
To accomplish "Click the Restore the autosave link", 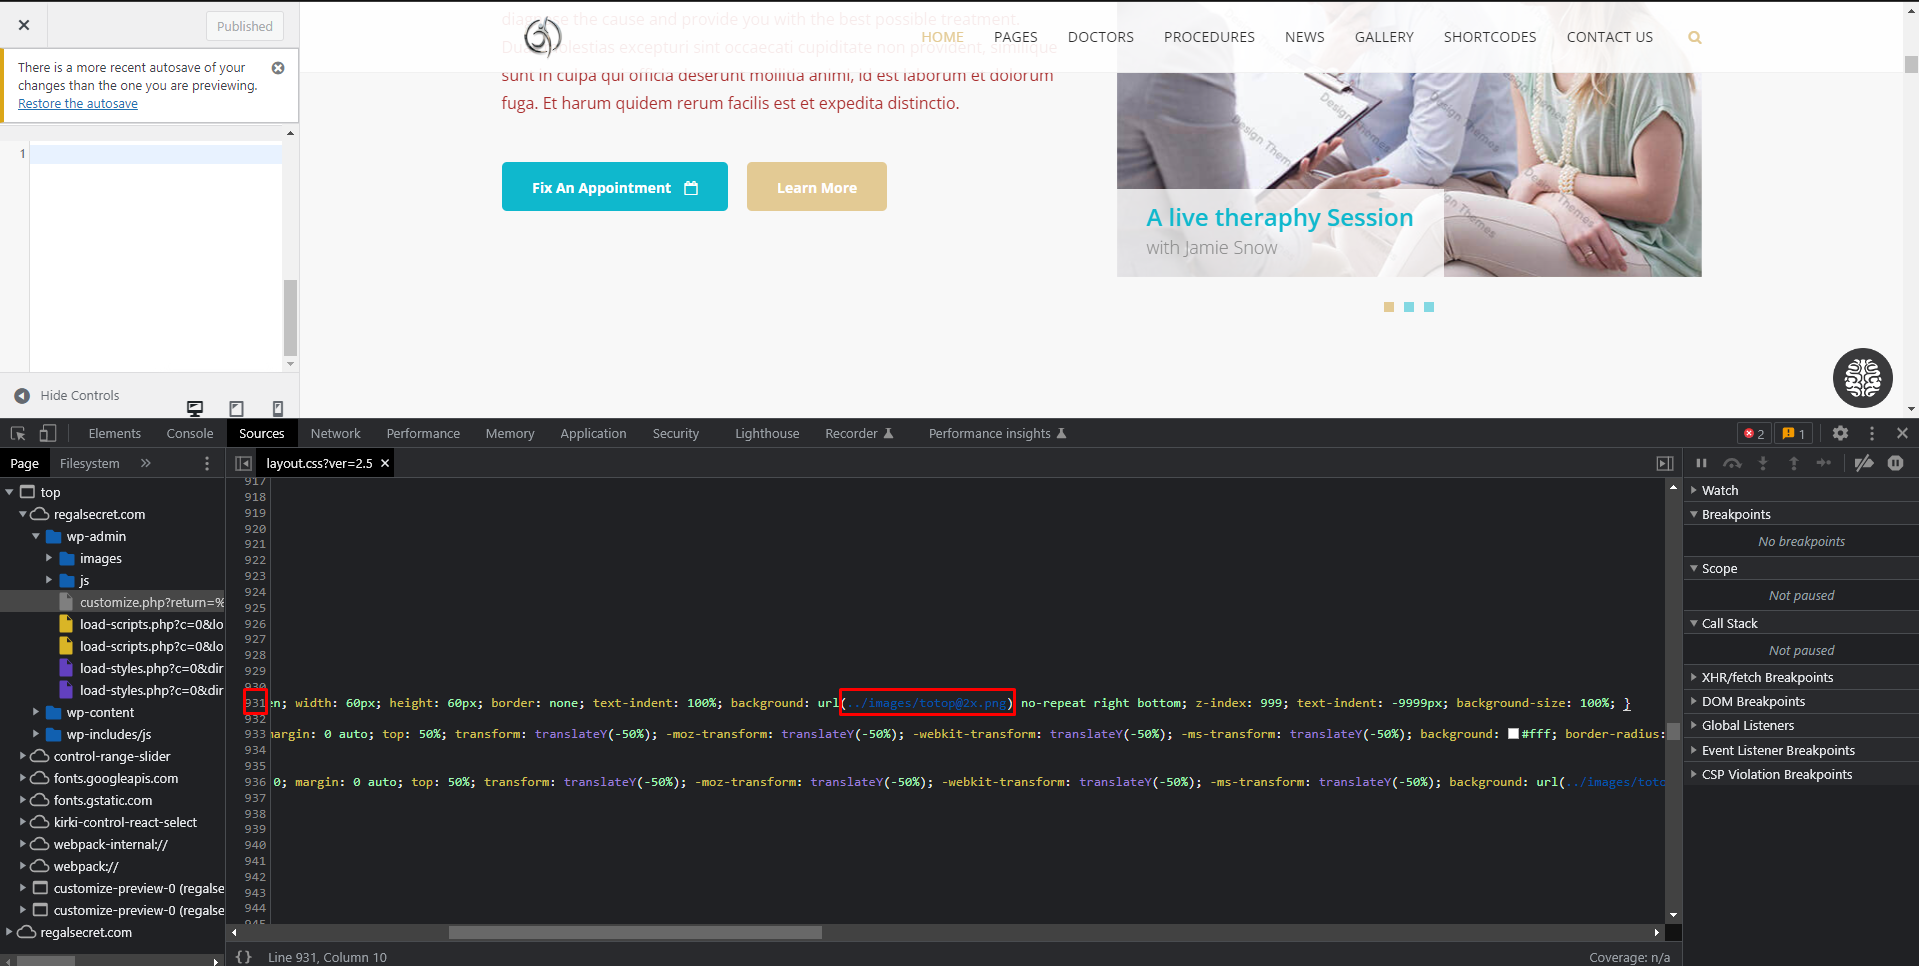I will [78, 104].
